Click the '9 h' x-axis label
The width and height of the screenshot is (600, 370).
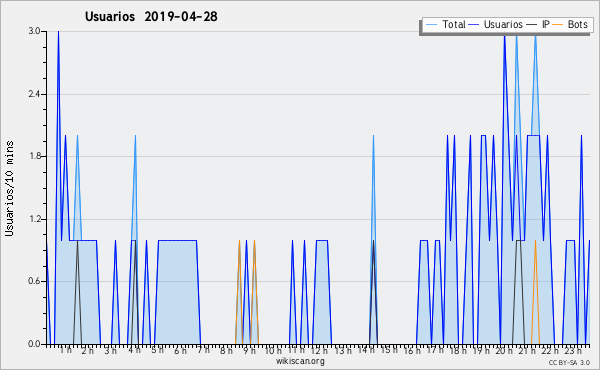[x=249, y=351]
